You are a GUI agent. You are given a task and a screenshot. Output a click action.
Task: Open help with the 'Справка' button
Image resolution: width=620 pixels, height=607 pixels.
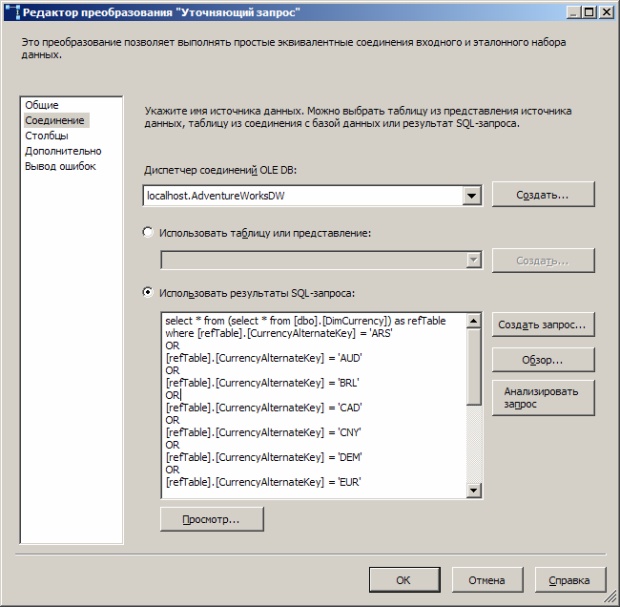point(569,580)
